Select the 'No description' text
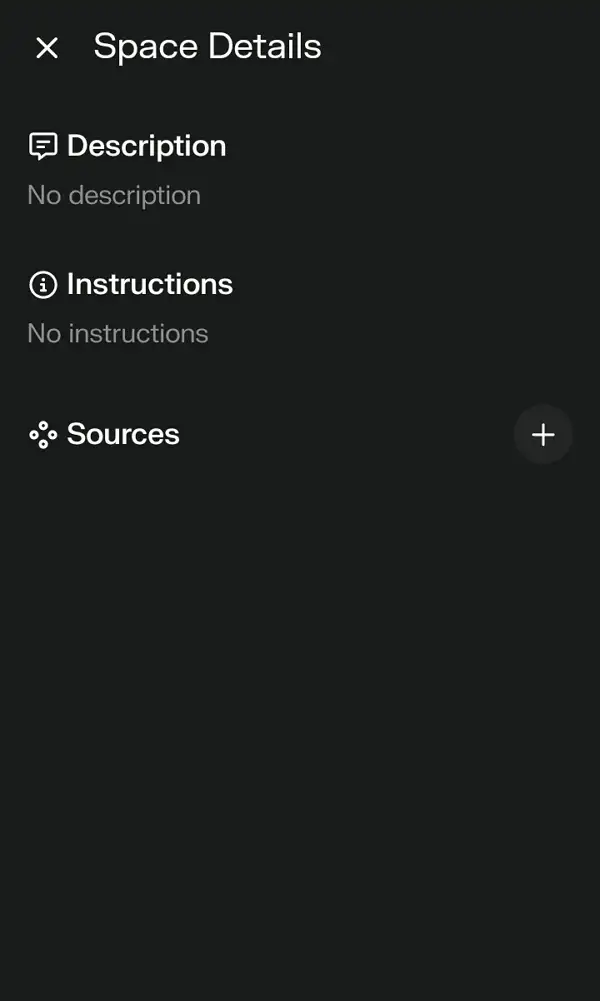 click(x=114, y=195)
